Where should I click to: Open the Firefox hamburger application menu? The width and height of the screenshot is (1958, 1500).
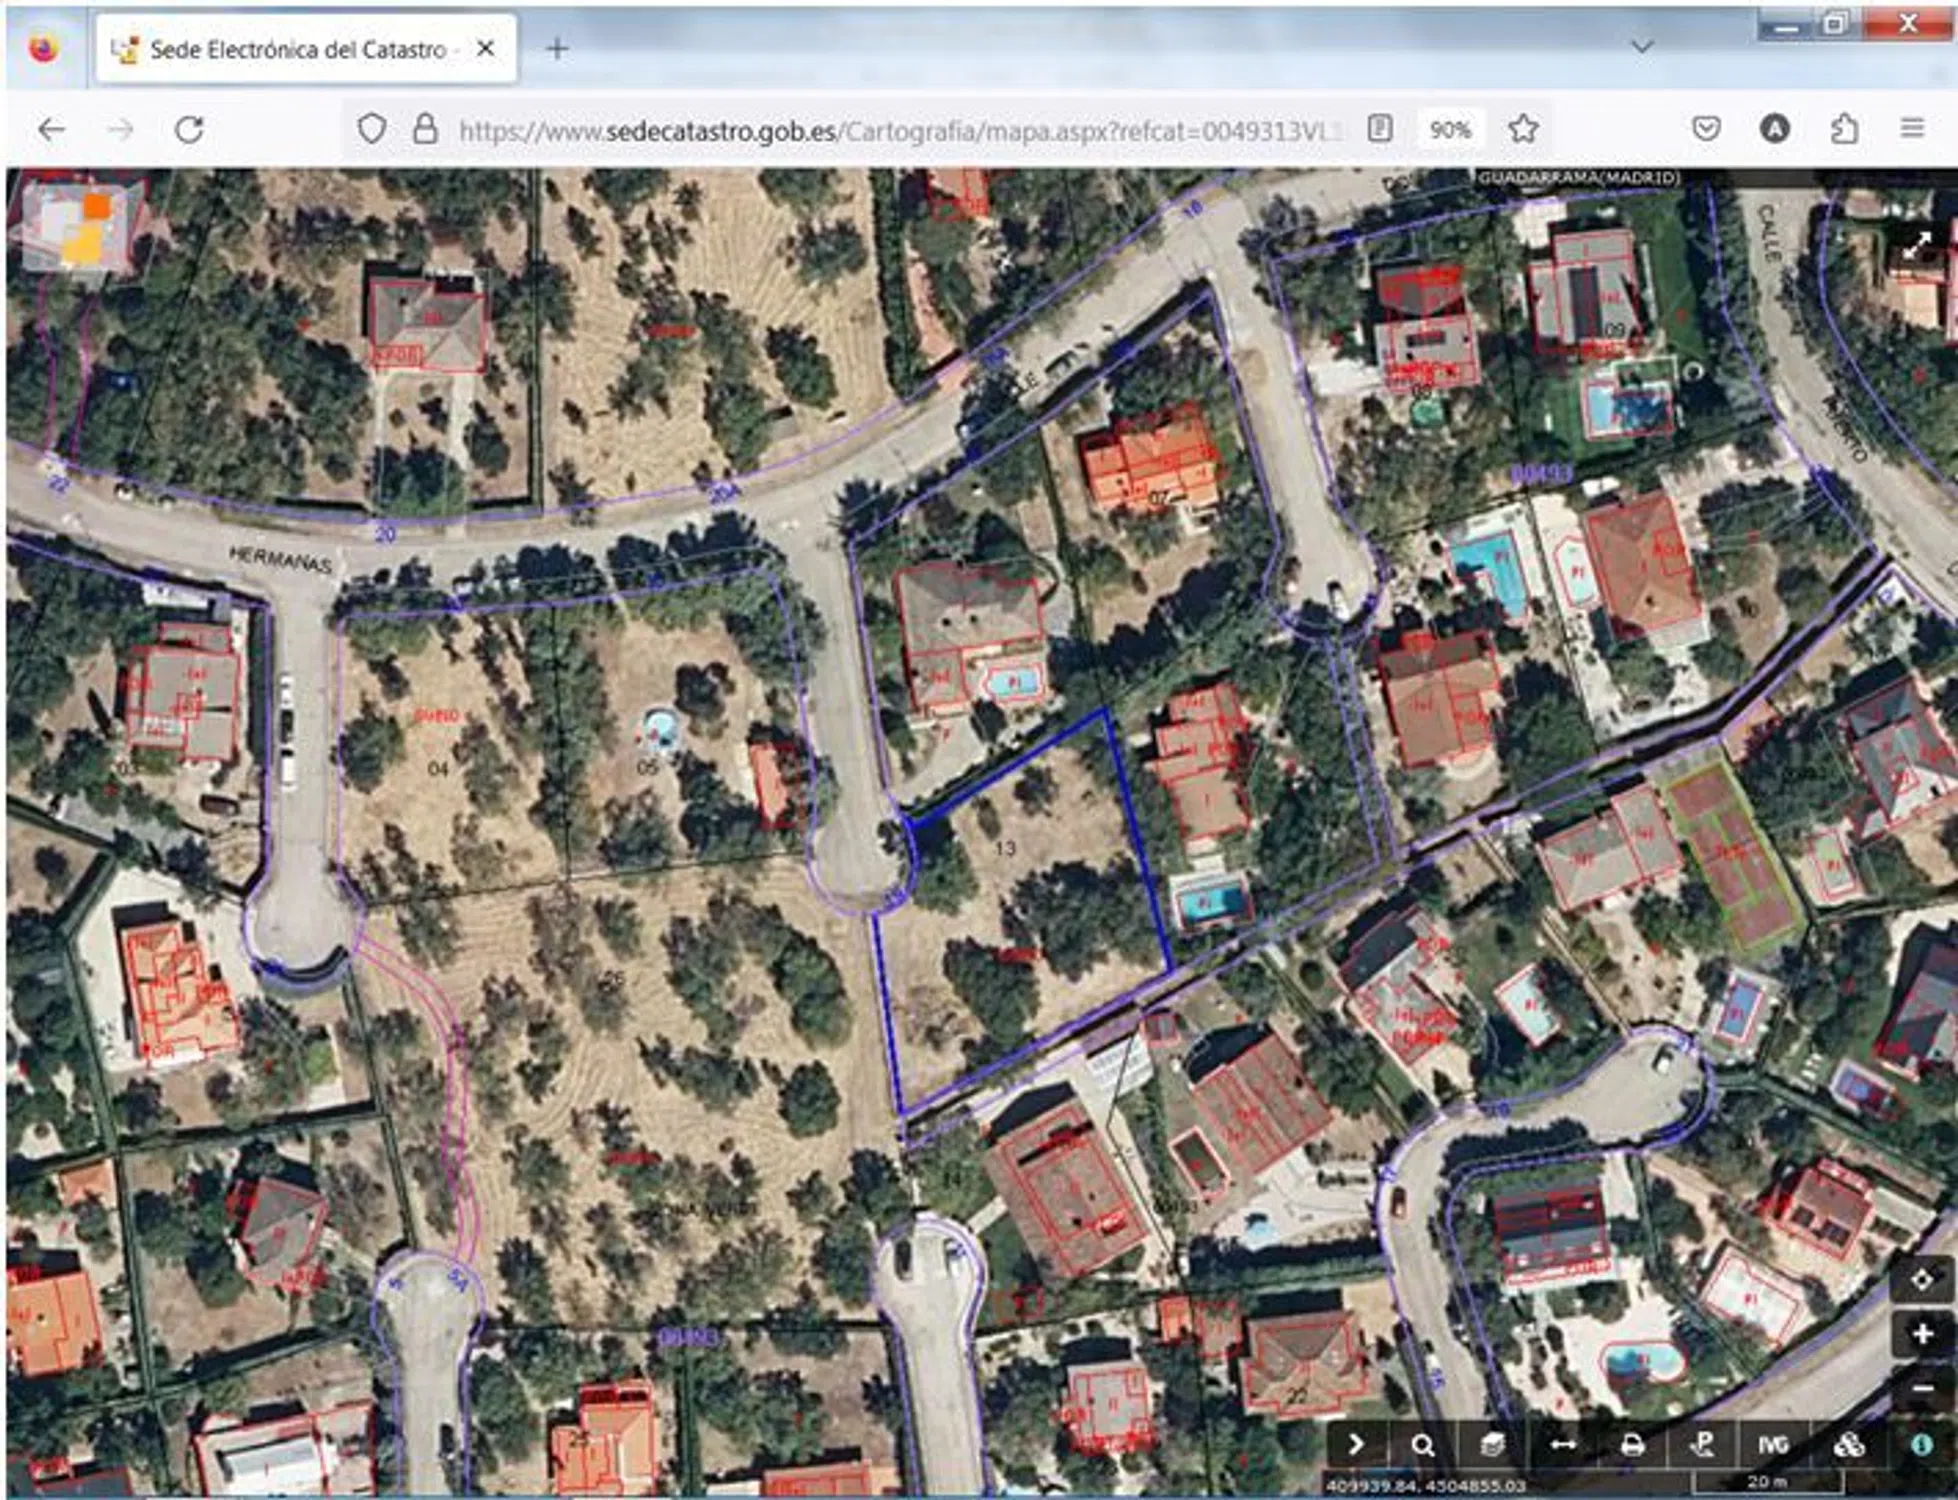[1912, 129]
